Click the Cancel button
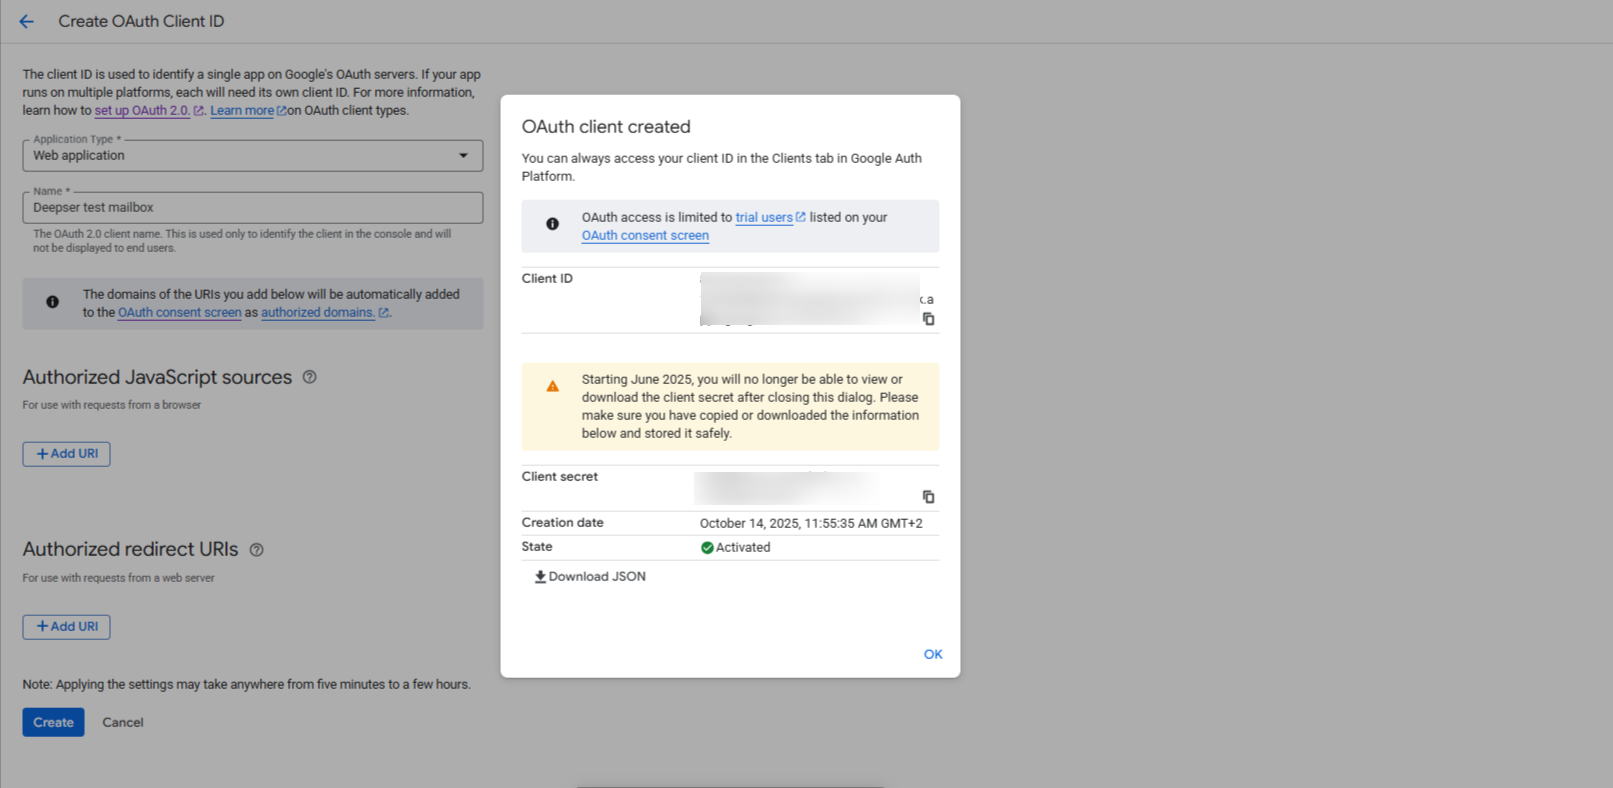1613x788 pixels. pos(123,722)
